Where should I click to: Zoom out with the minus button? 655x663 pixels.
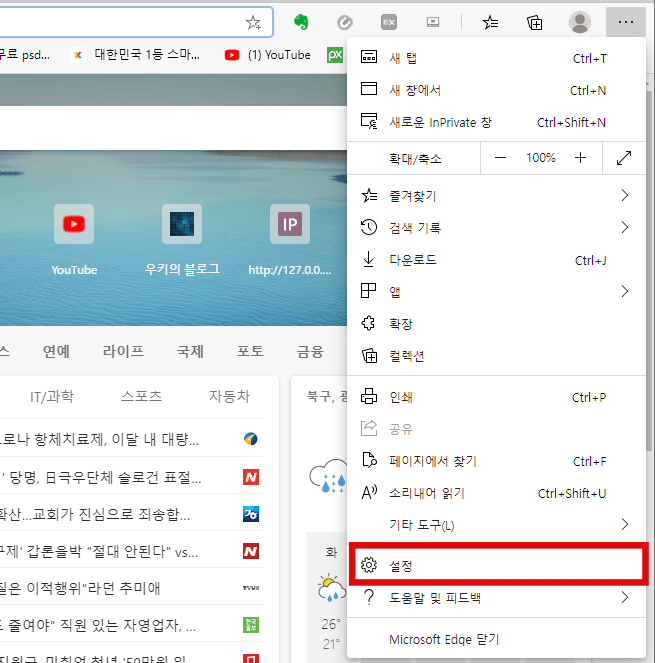(x=500, y=158)
